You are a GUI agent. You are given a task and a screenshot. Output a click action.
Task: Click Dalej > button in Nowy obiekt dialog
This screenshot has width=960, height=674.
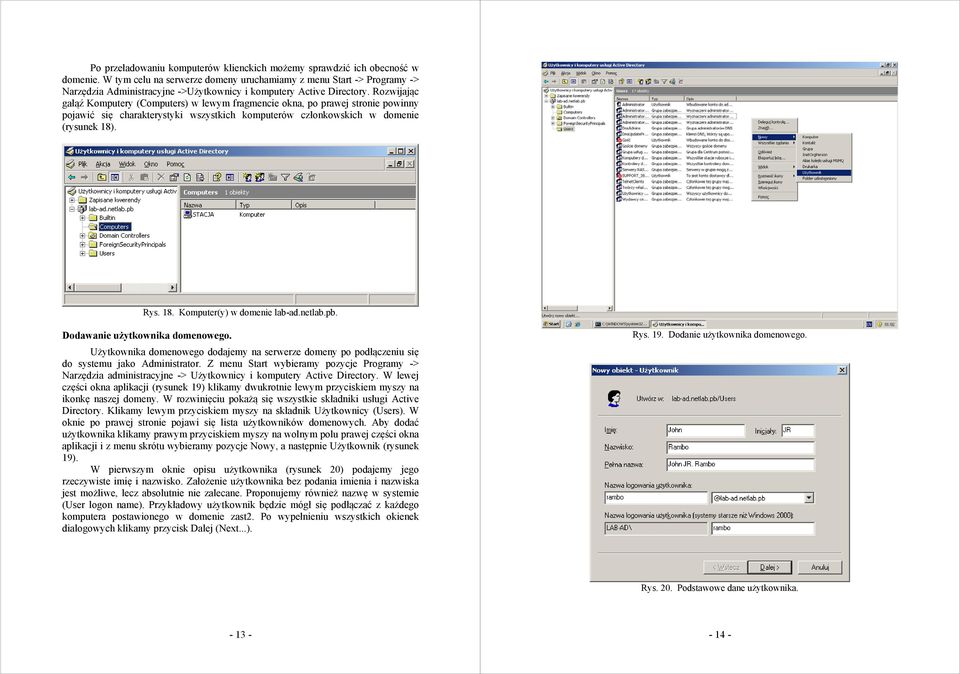pos(770,567)
